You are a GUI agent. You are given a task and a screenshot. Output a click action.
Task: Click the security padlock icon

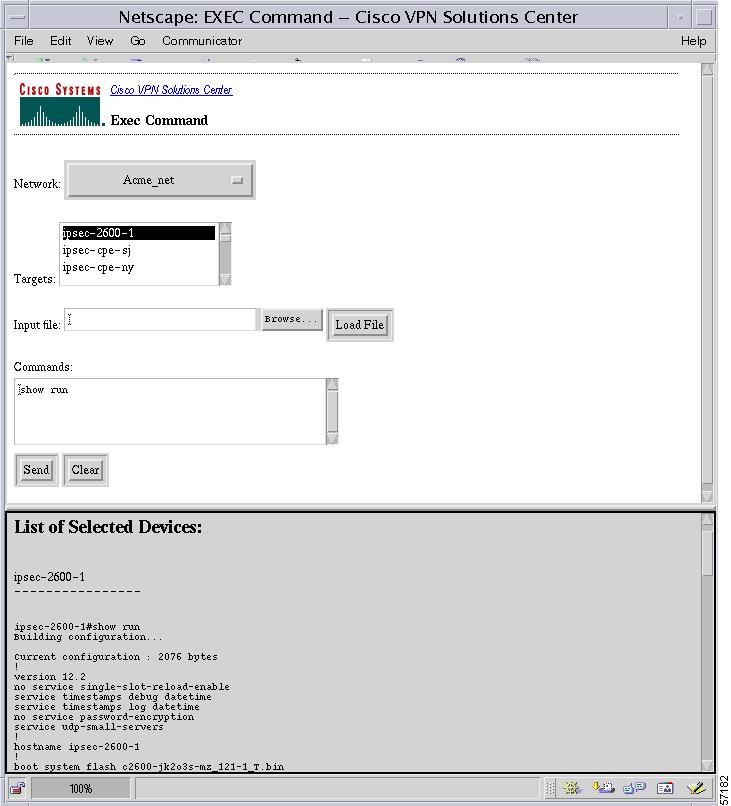pyautogui.click(x=17, y=788)
